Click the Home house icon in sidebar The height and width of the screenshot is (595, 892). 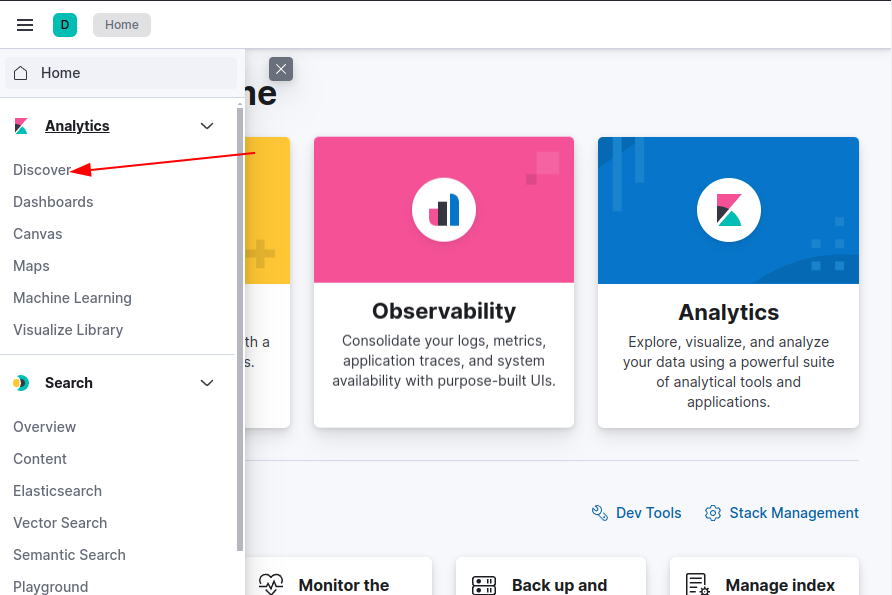[21, 73]
